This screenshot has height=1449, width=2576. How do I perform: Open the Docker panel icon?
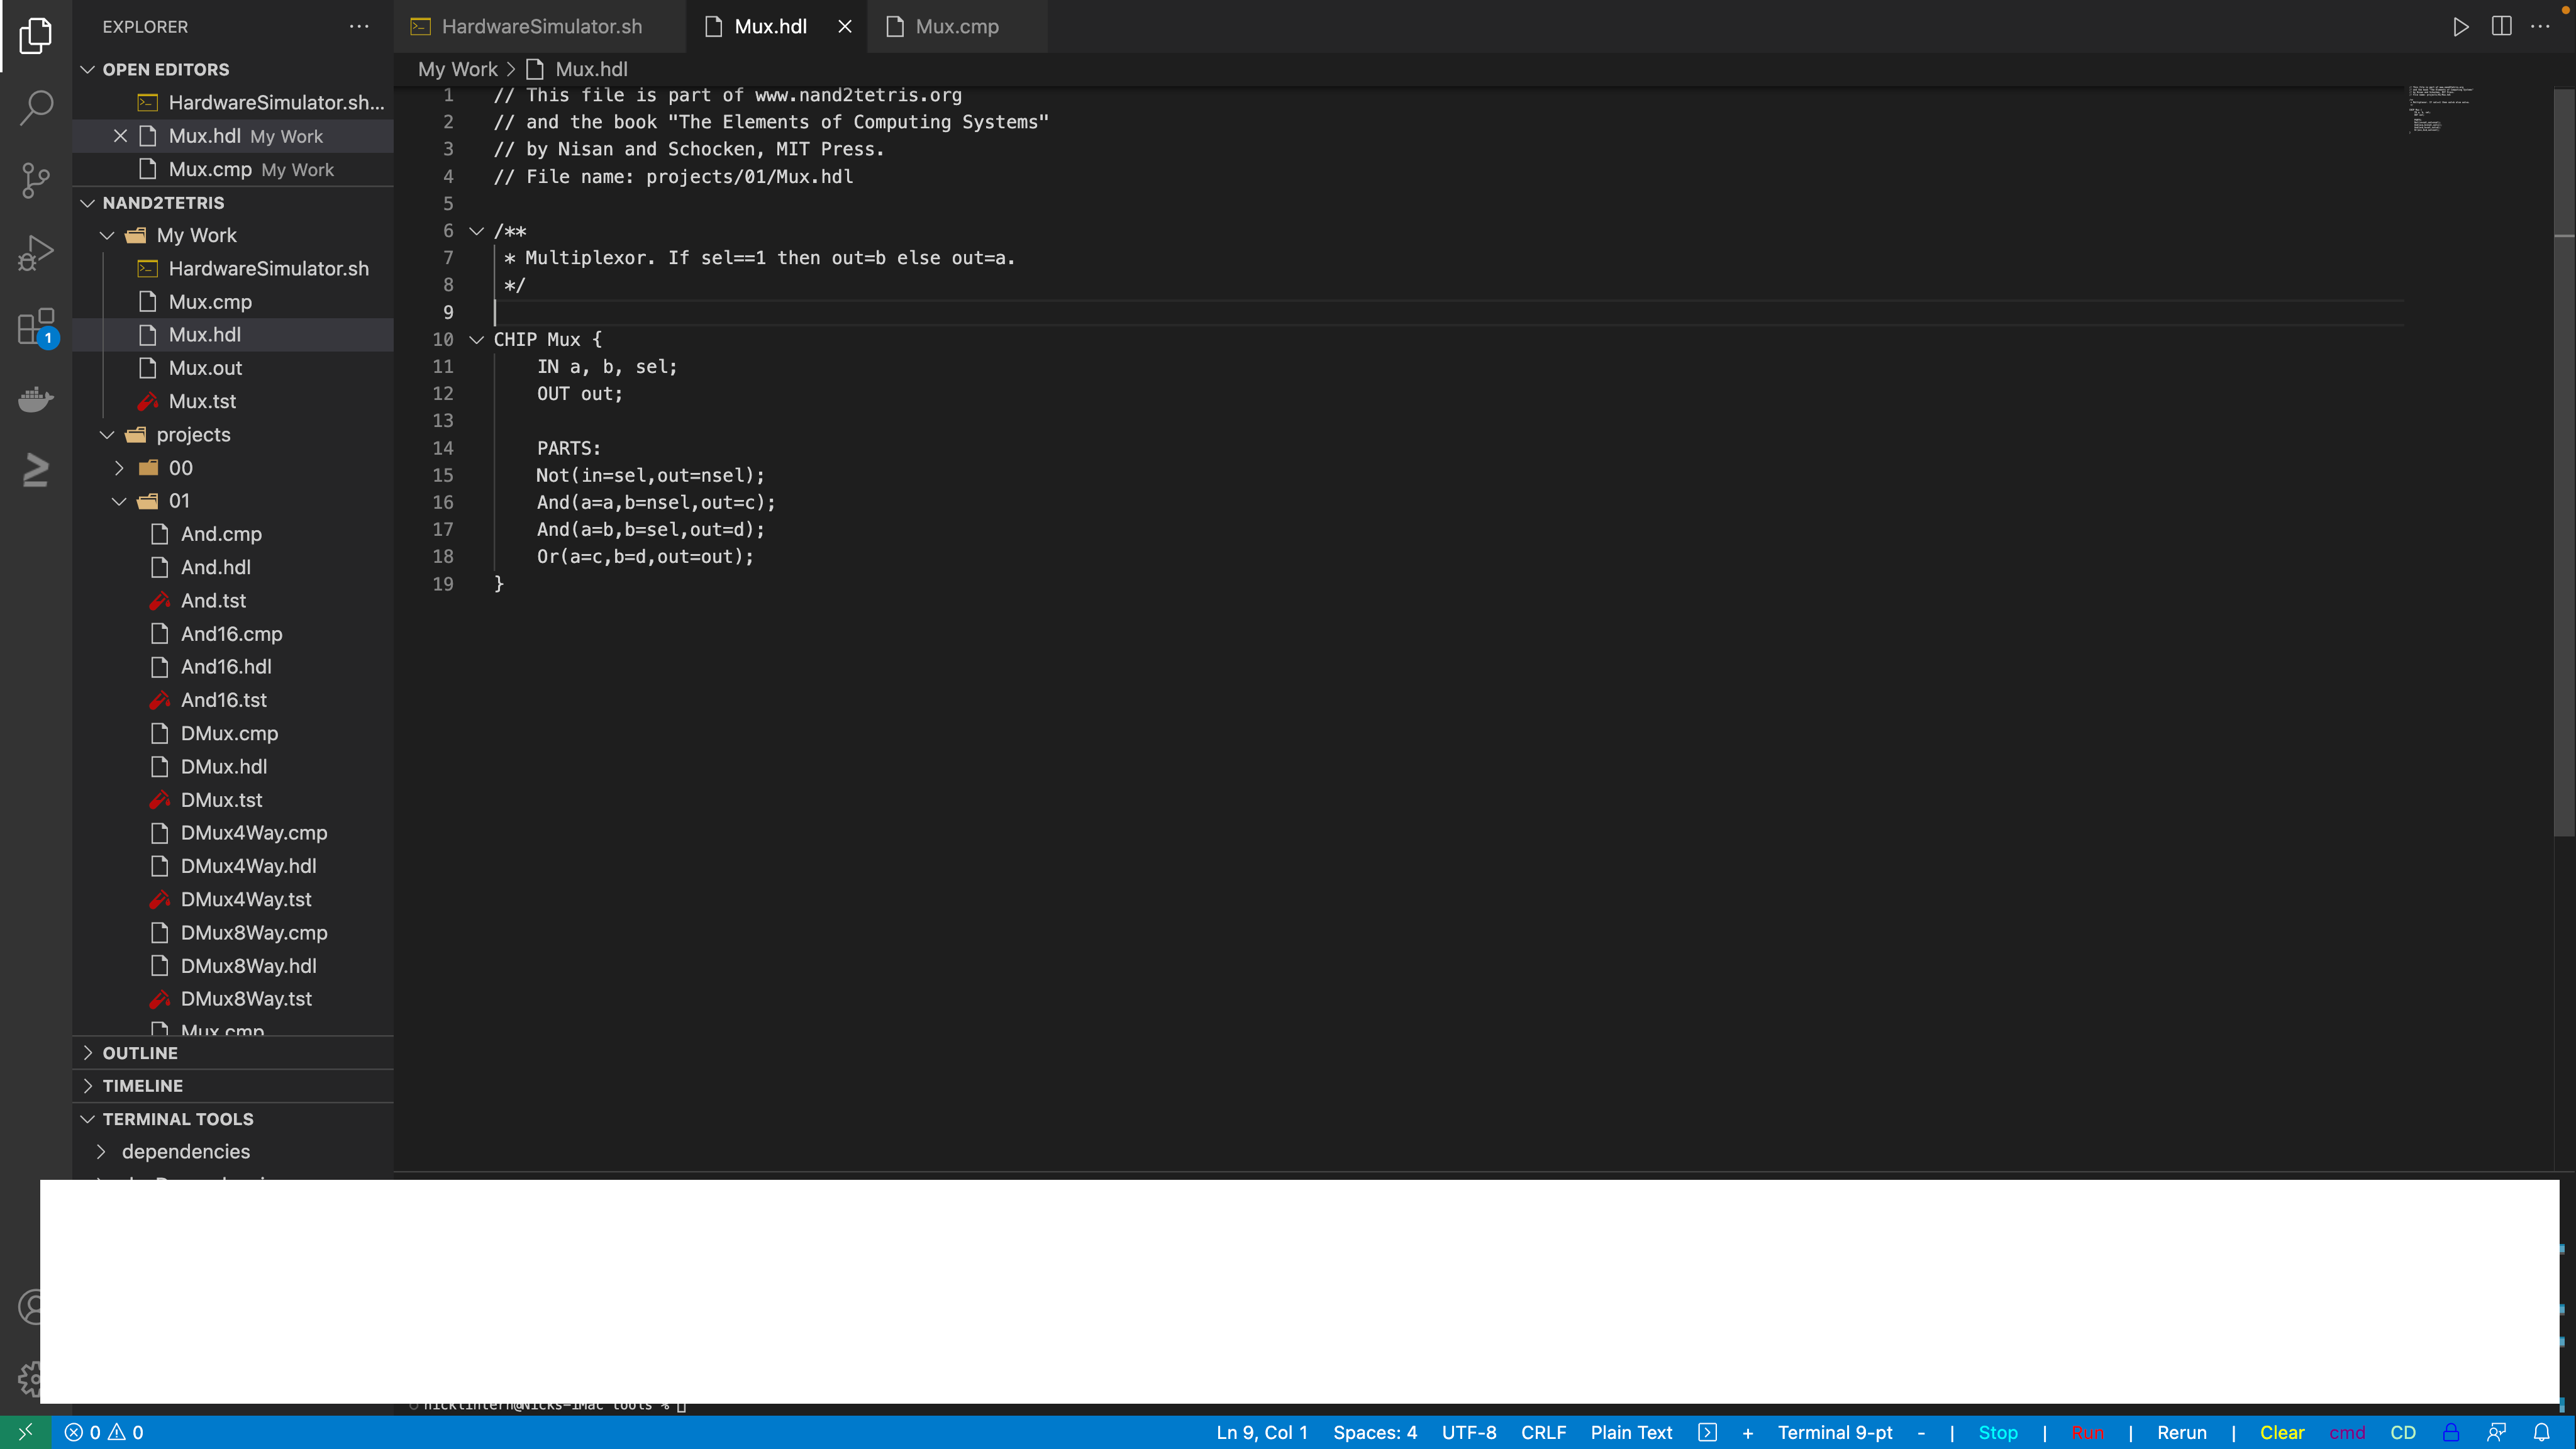(36, 399)
